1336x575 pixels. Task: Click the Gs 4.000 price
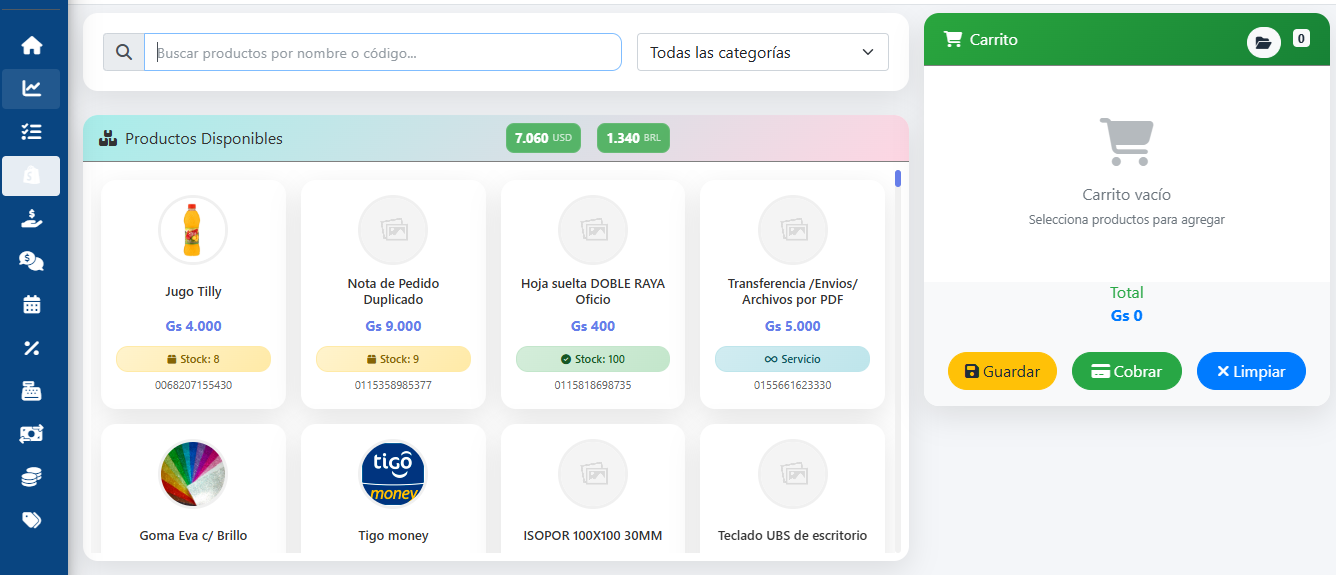click(x=193, y=326)
